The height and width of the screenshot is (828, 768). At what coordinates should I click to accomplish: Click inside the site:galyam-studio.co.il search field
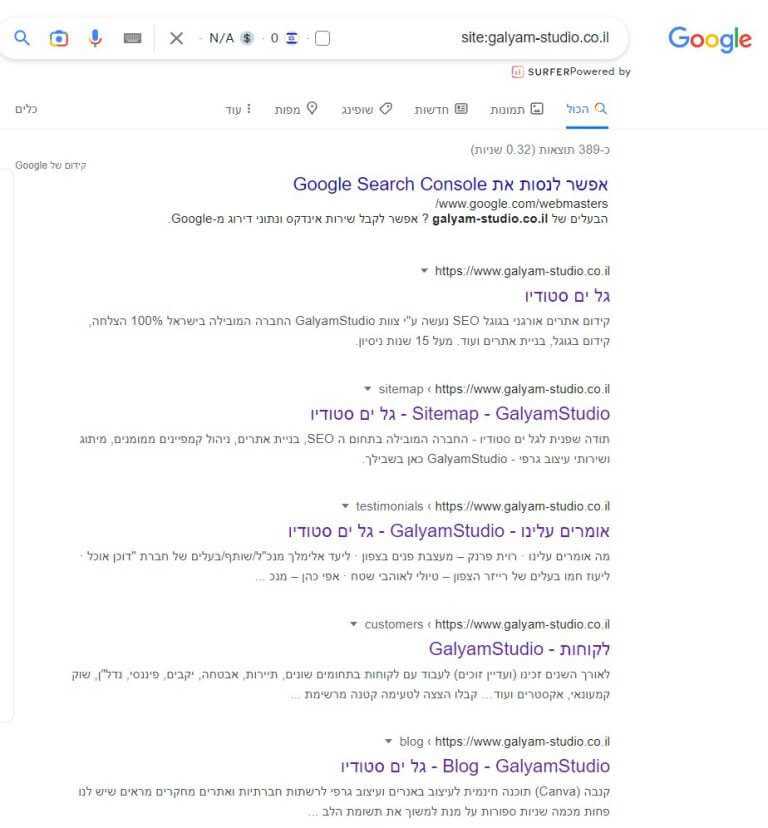(535, 37)
